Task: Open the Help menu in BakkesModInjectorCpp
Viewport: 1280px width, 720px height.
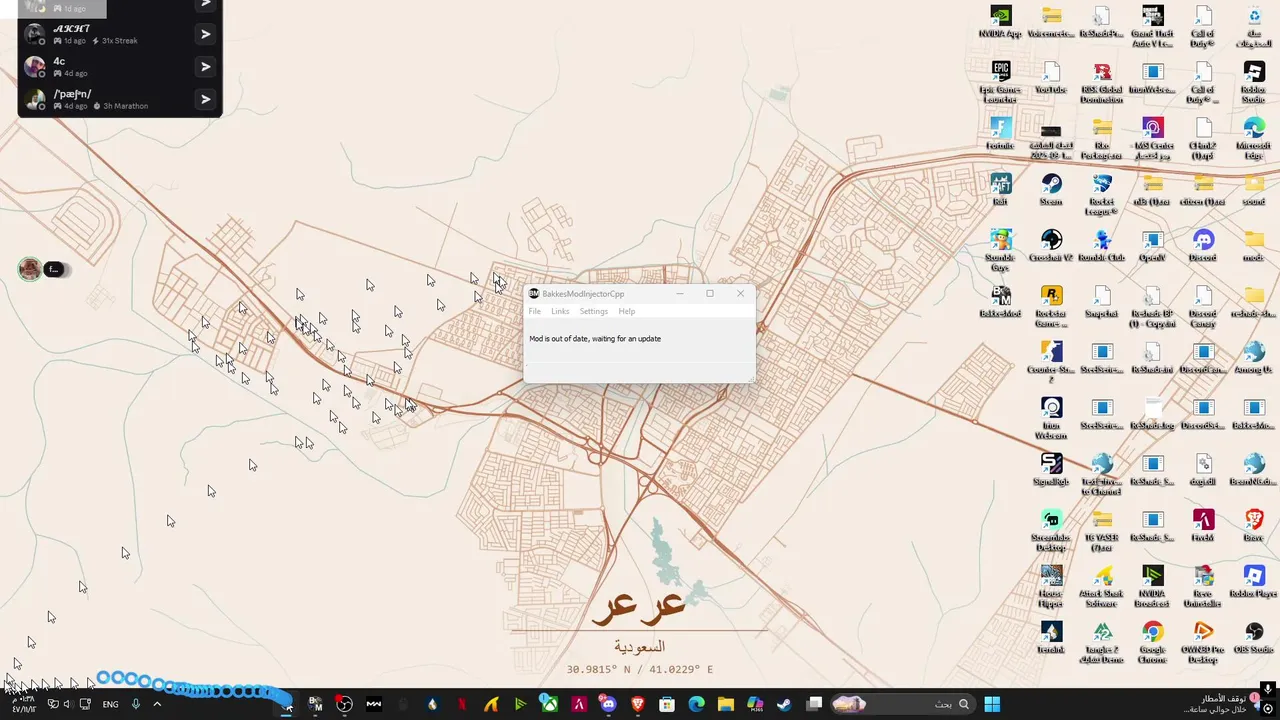Action: pos(626,311)
